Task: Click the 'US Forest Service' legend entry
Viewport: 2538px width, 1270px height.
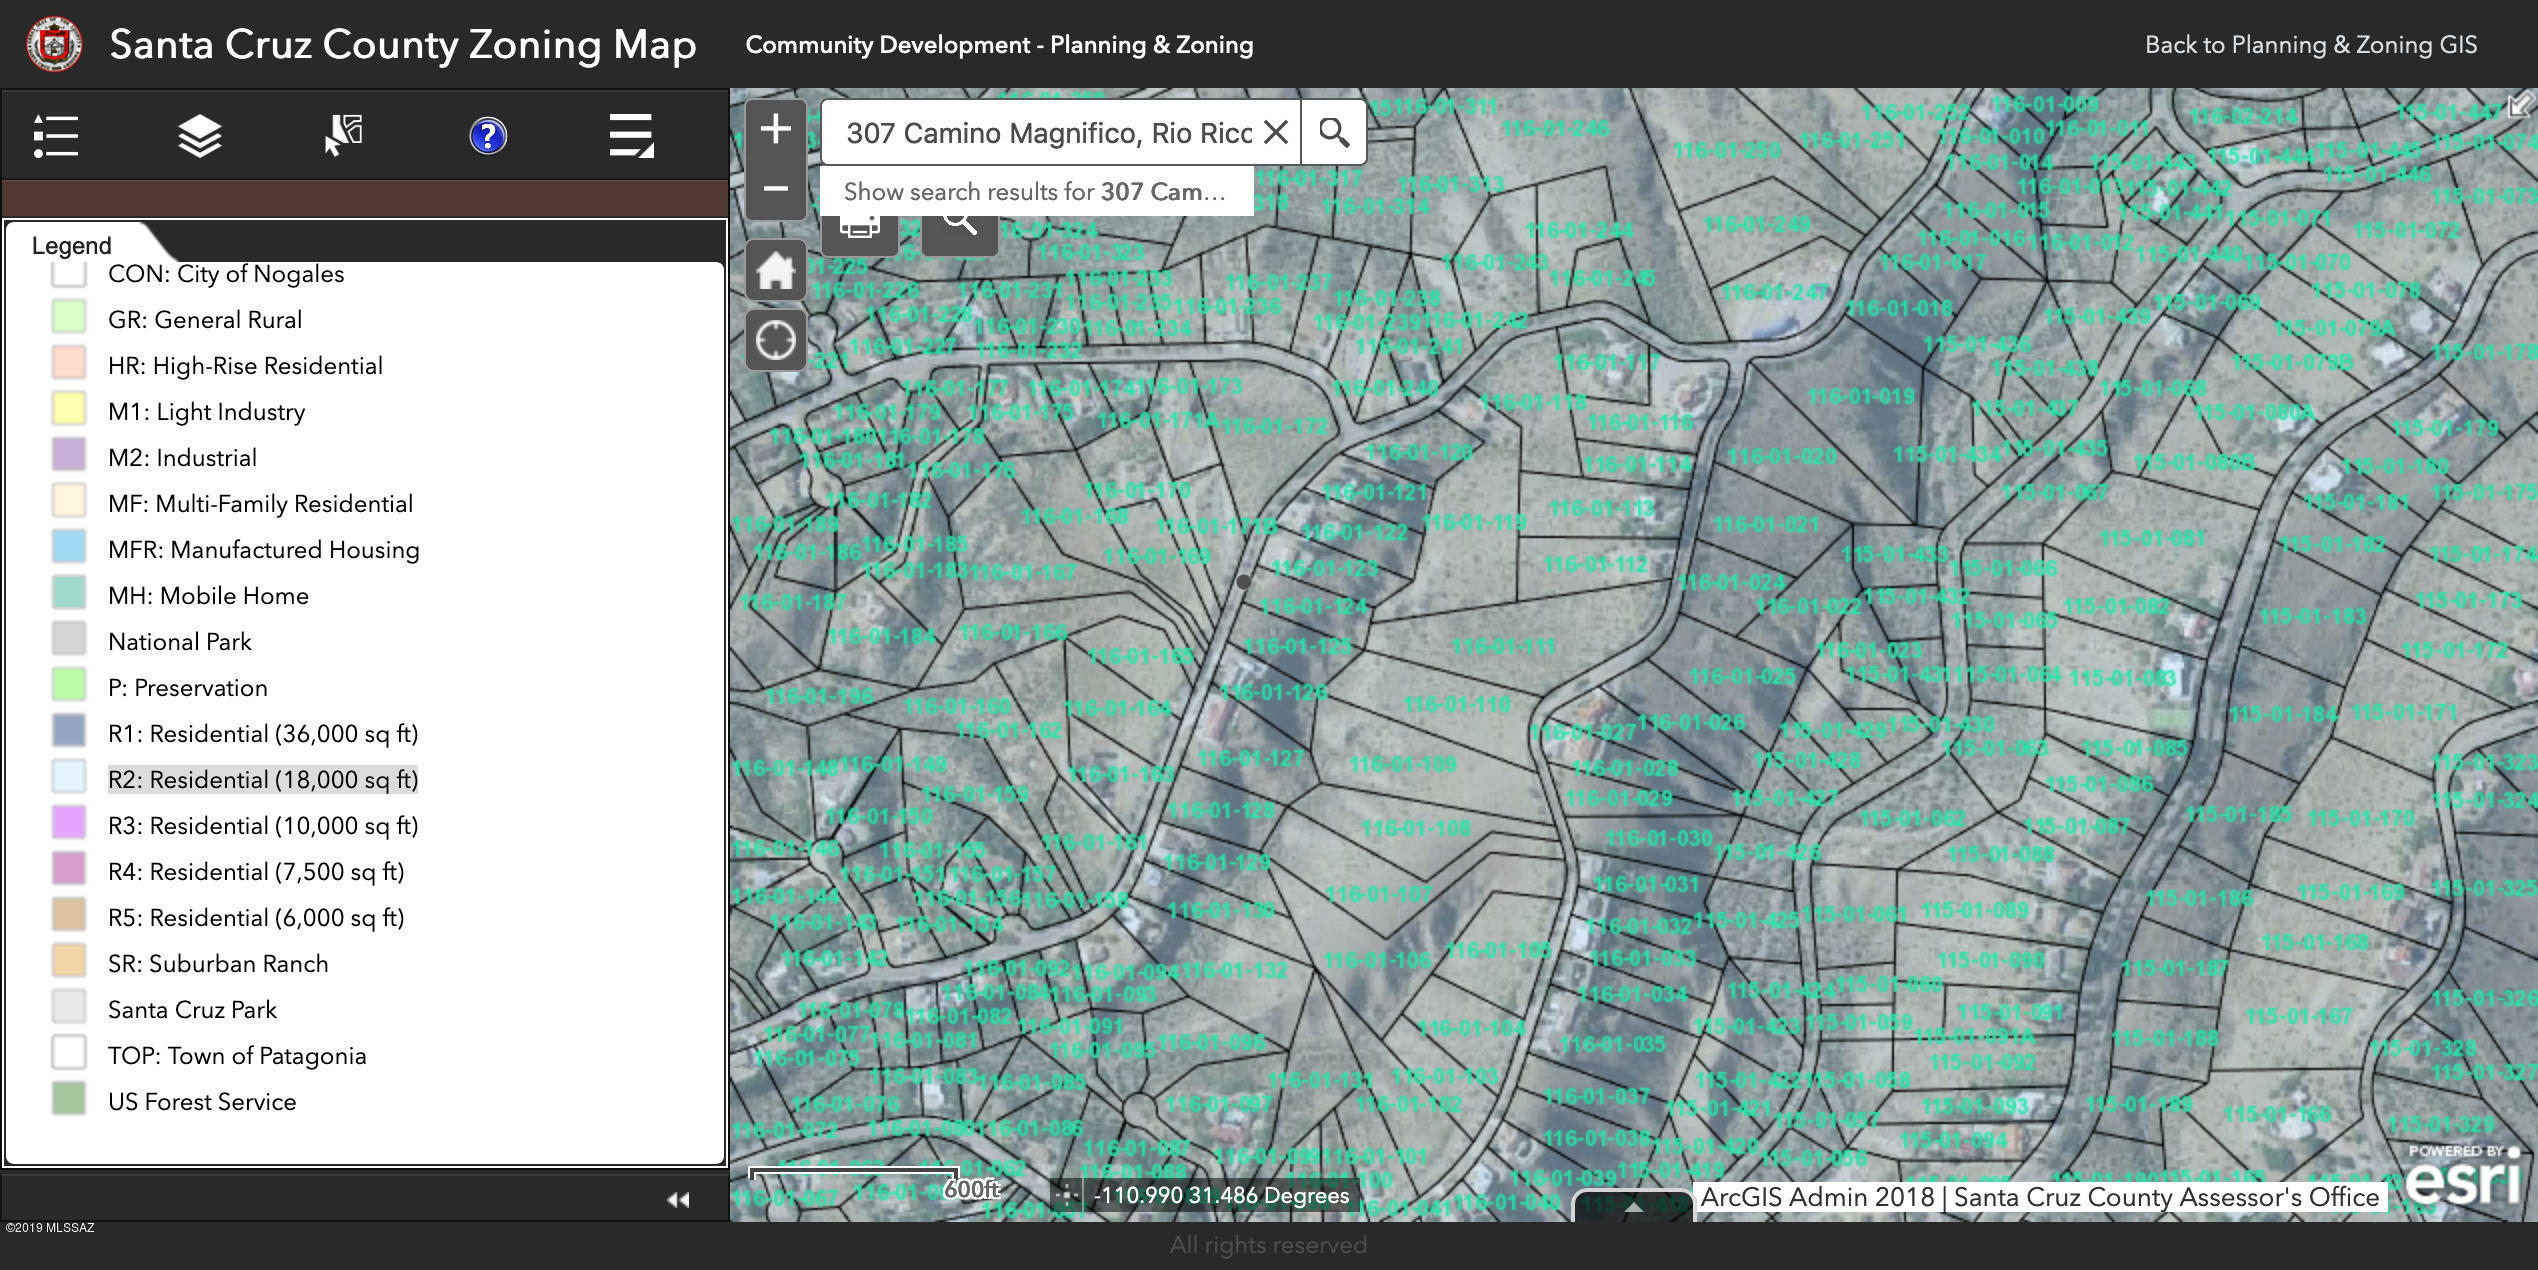Action: [202, 1101]
